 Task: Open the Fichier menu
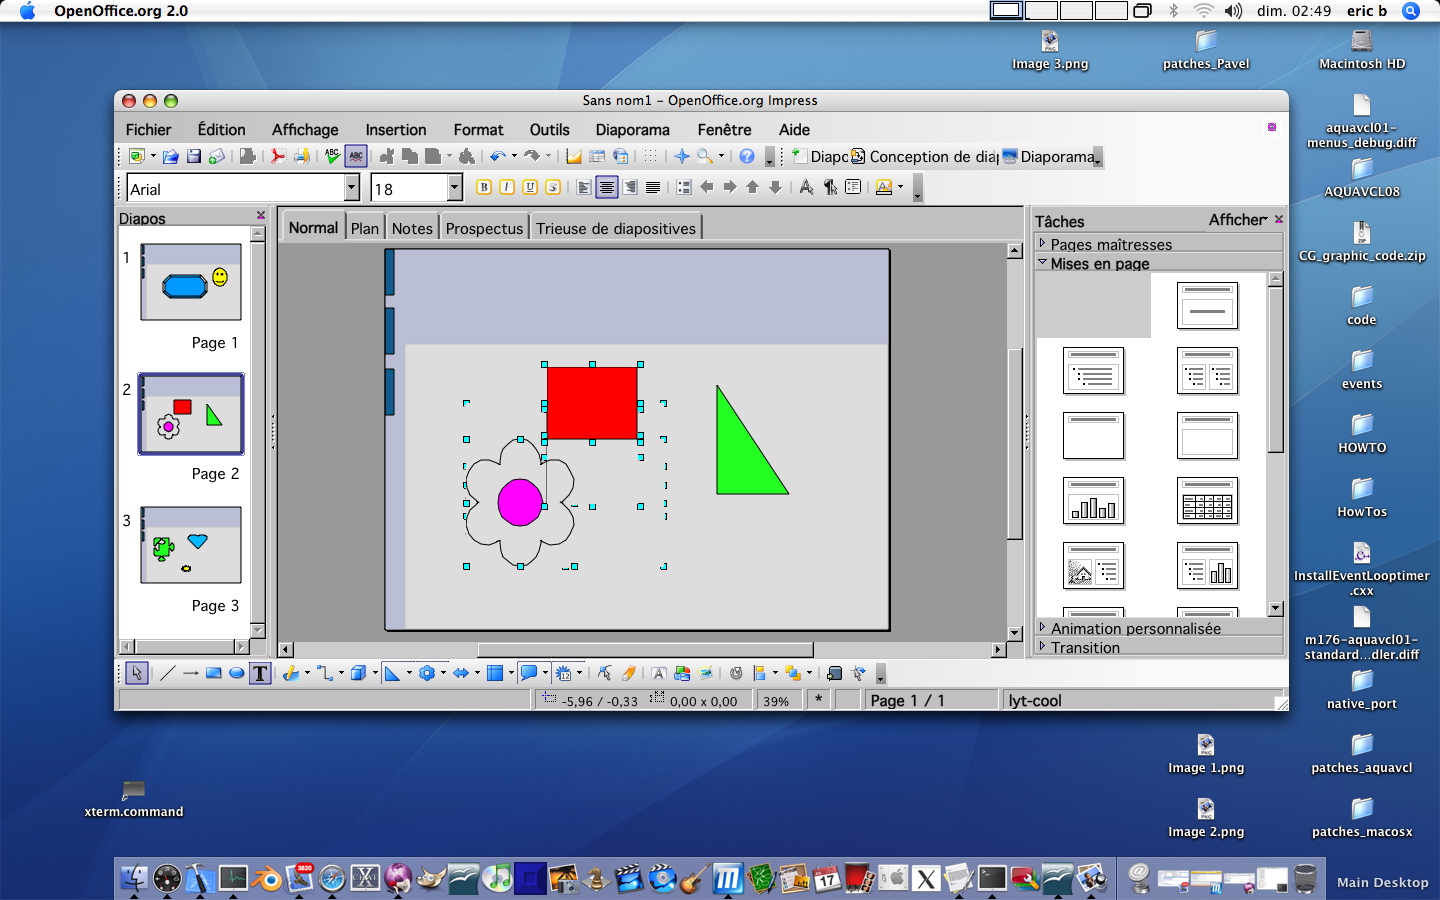click(148, 130)
